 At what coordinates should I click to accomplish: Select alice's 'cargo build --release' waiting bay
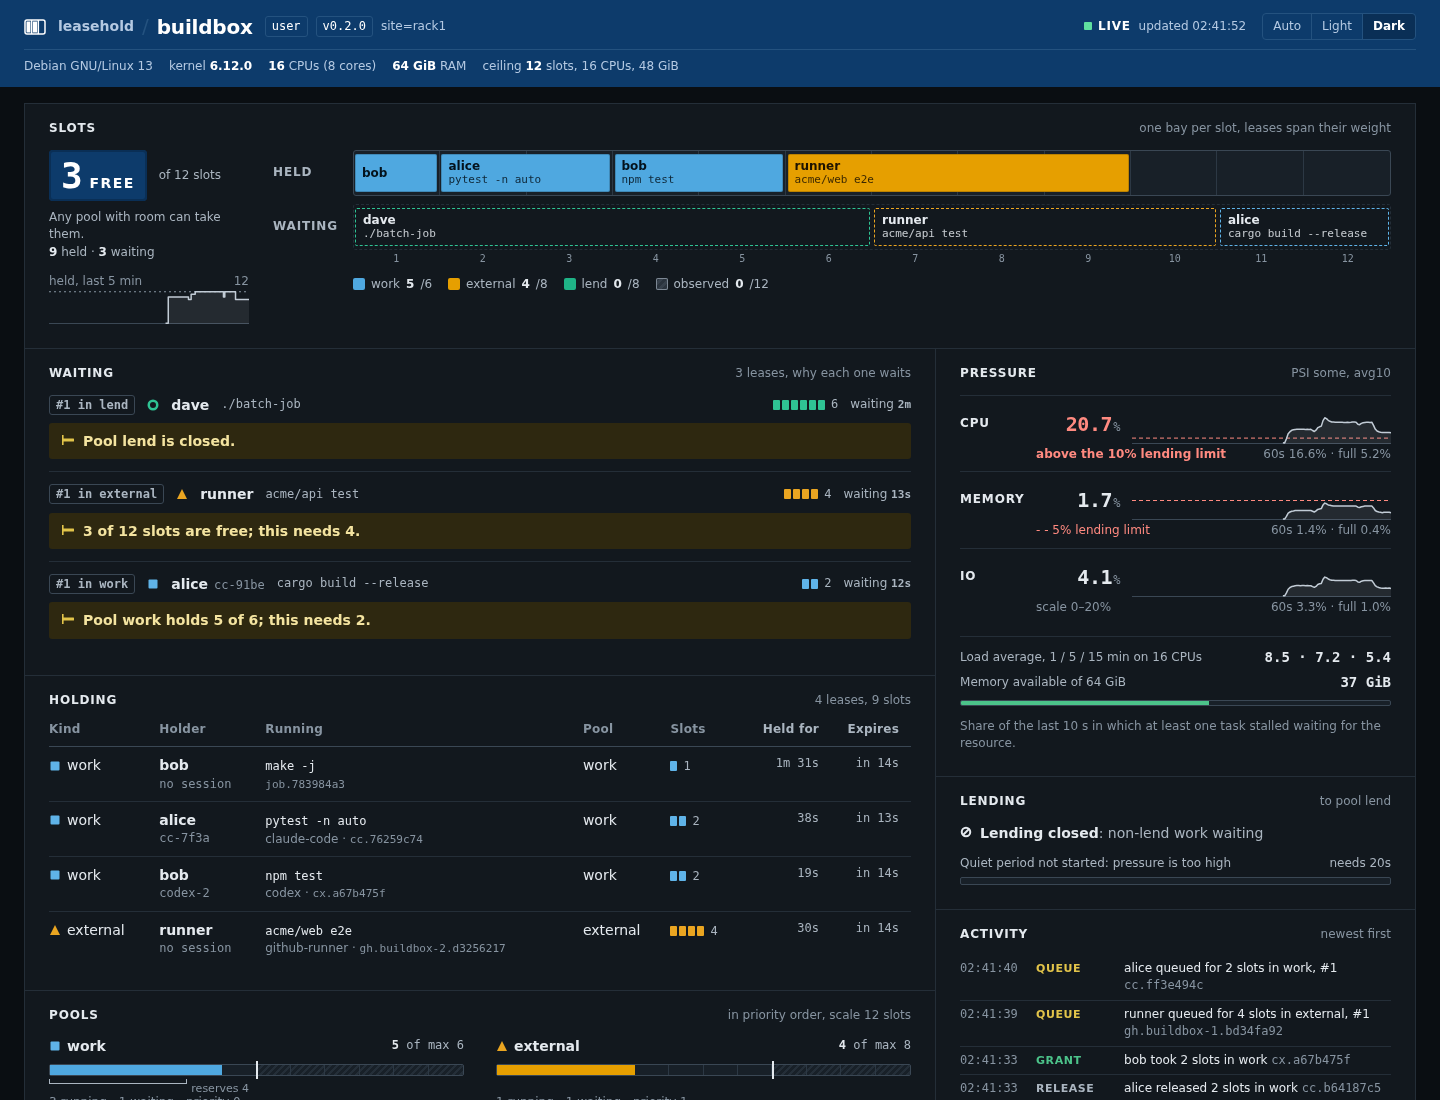pyautogui.click(x=1304, y=227)
